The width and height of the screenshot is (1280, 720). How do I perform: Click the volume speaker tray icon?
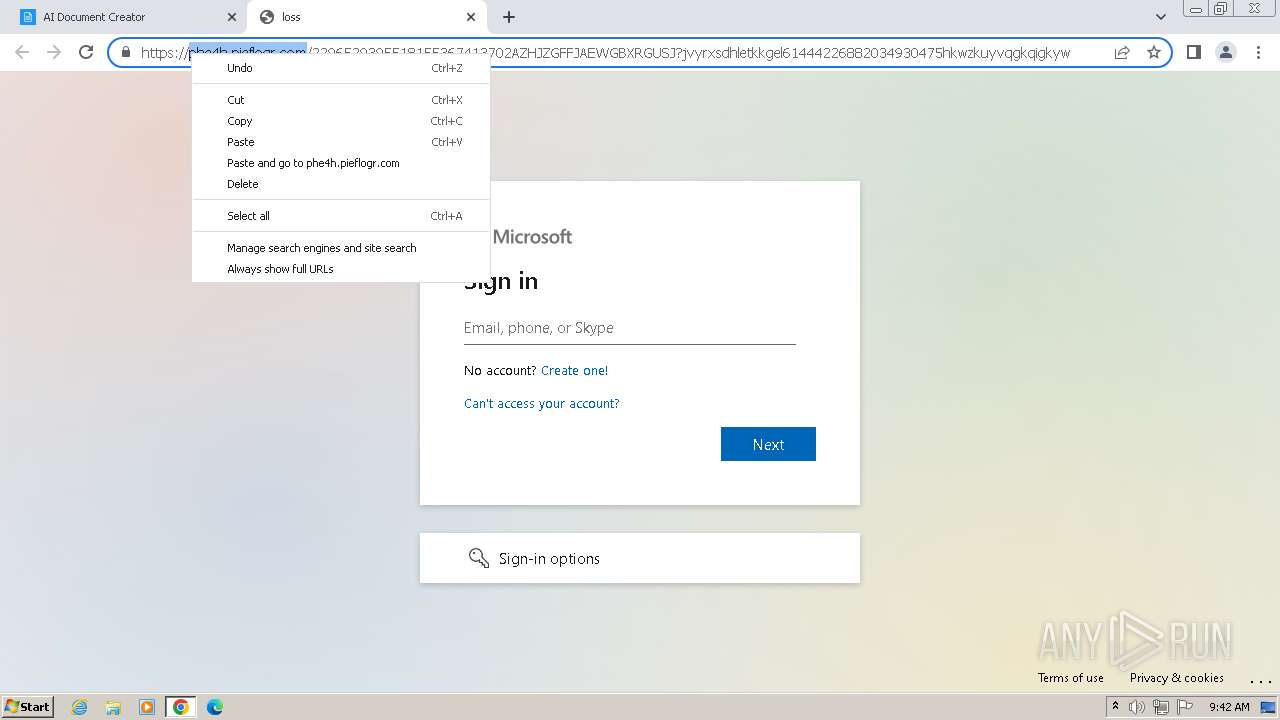(x=1137, y=707)
